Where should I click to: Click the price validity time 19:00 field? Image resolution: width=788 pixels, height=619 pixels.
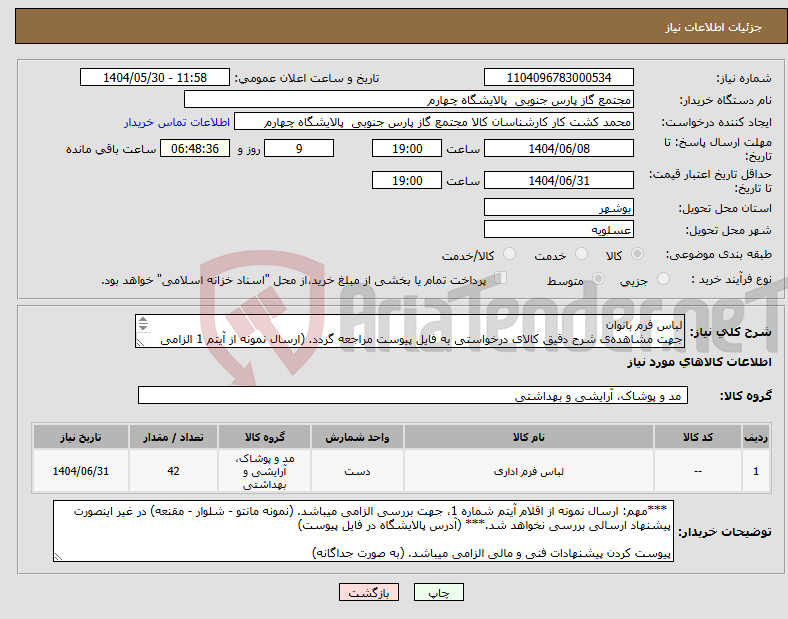pyautogui.click(x=407, y=180)
